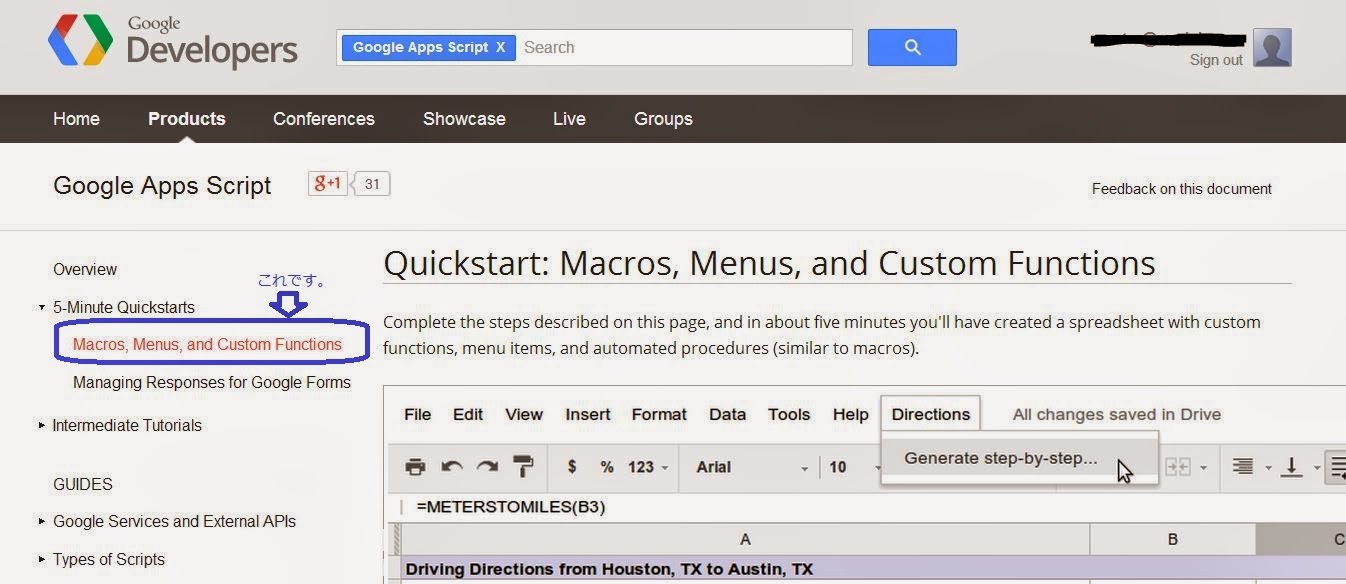Open the Products nav tab
Image resolution: width=1346 pixels, height=584 pixels.
(187, 119)
